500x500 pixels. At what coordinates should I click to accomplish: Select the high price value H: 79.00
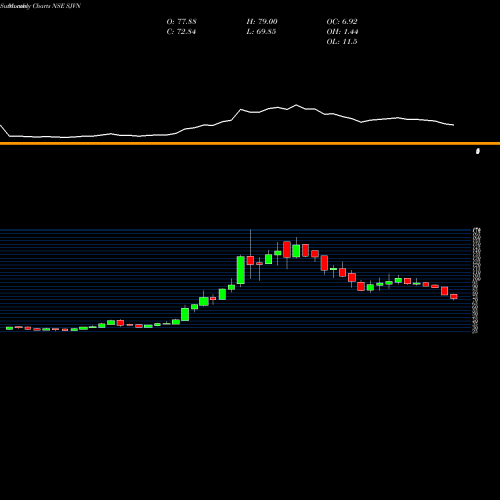(262, 22)
